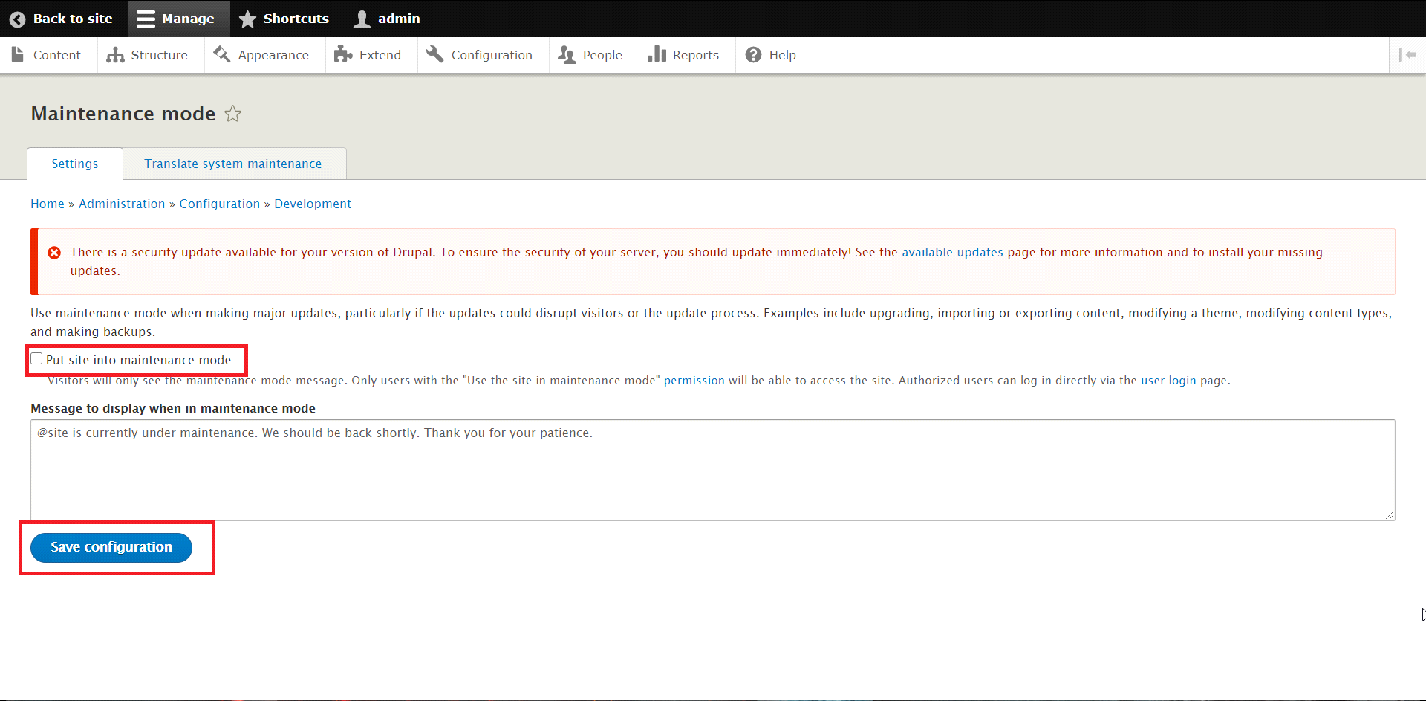Follow the available updates link

[951, 253]
